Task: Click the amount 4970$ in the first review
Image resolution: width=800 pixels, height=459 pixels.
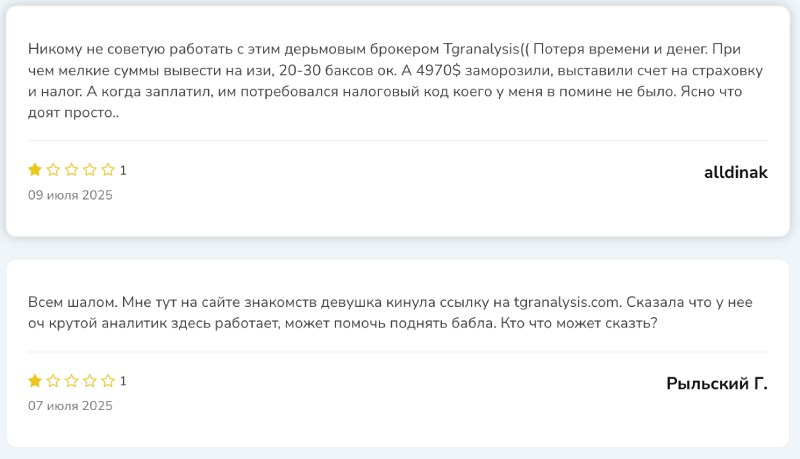Action: (x=438, y=70)
